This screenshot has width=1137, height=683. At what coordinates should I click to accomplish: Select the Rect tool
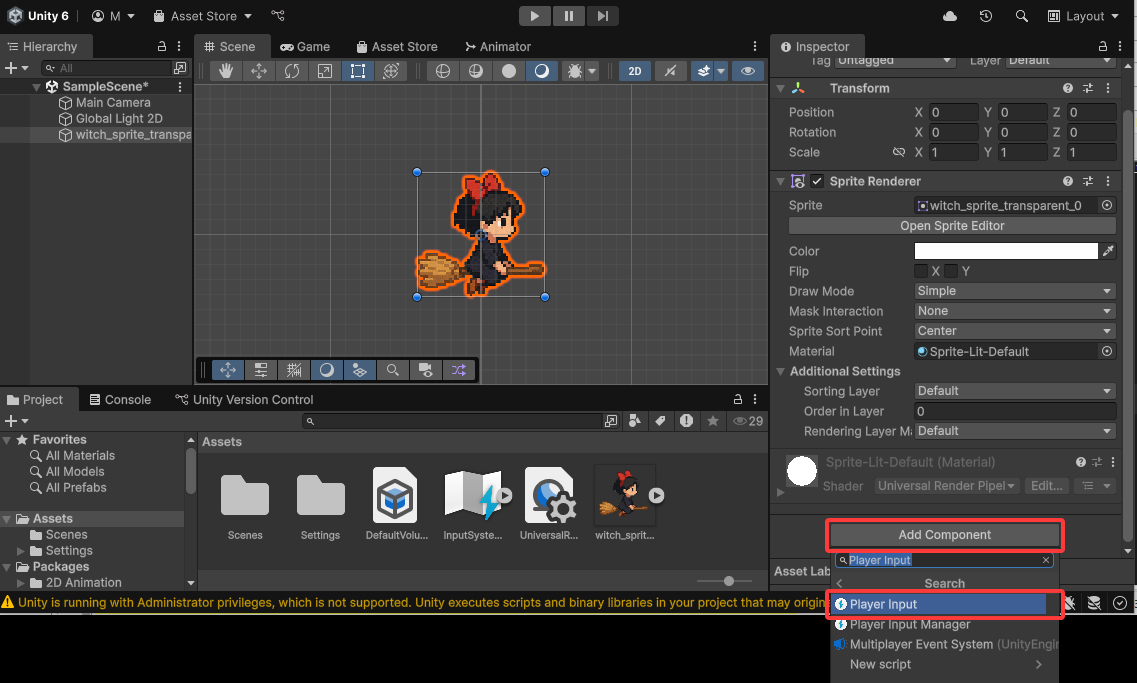coord(357,71)
